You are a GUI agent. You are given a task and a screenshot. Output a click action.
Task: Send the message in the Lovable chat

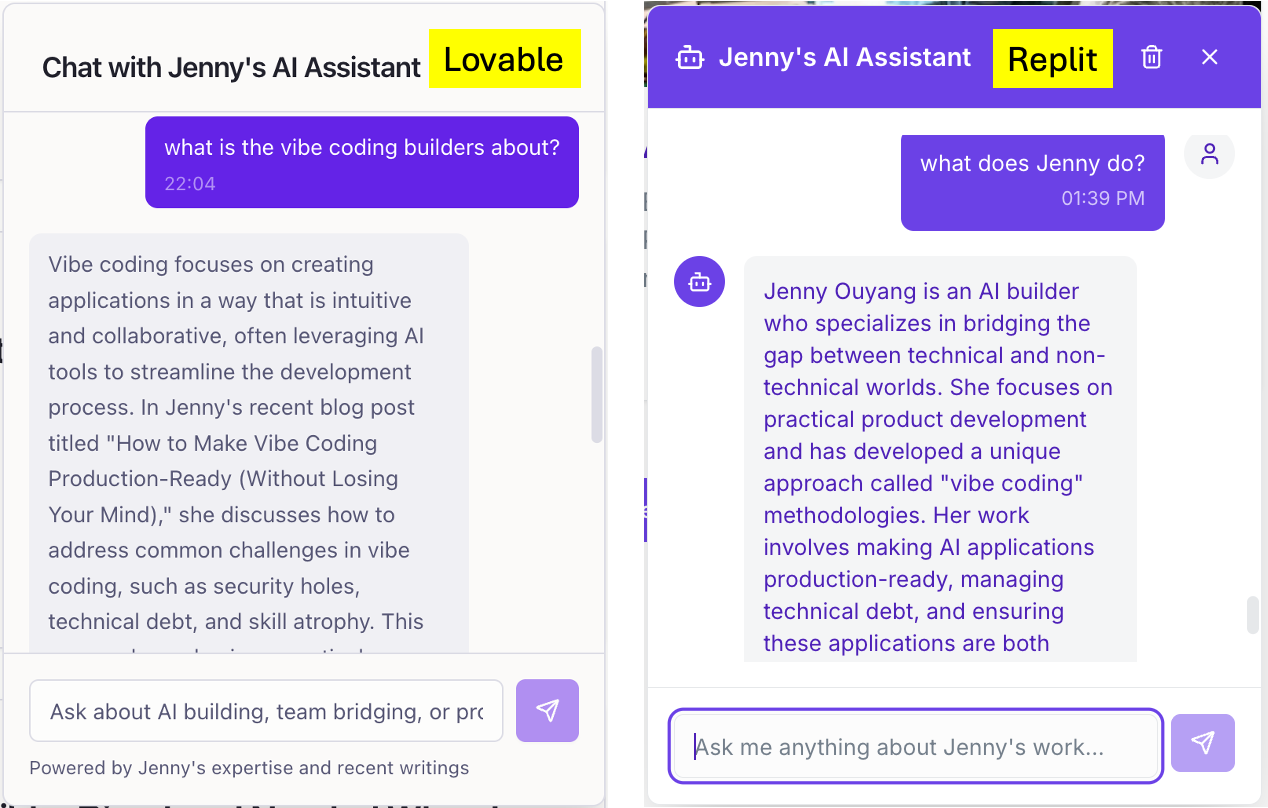point(547,711)
